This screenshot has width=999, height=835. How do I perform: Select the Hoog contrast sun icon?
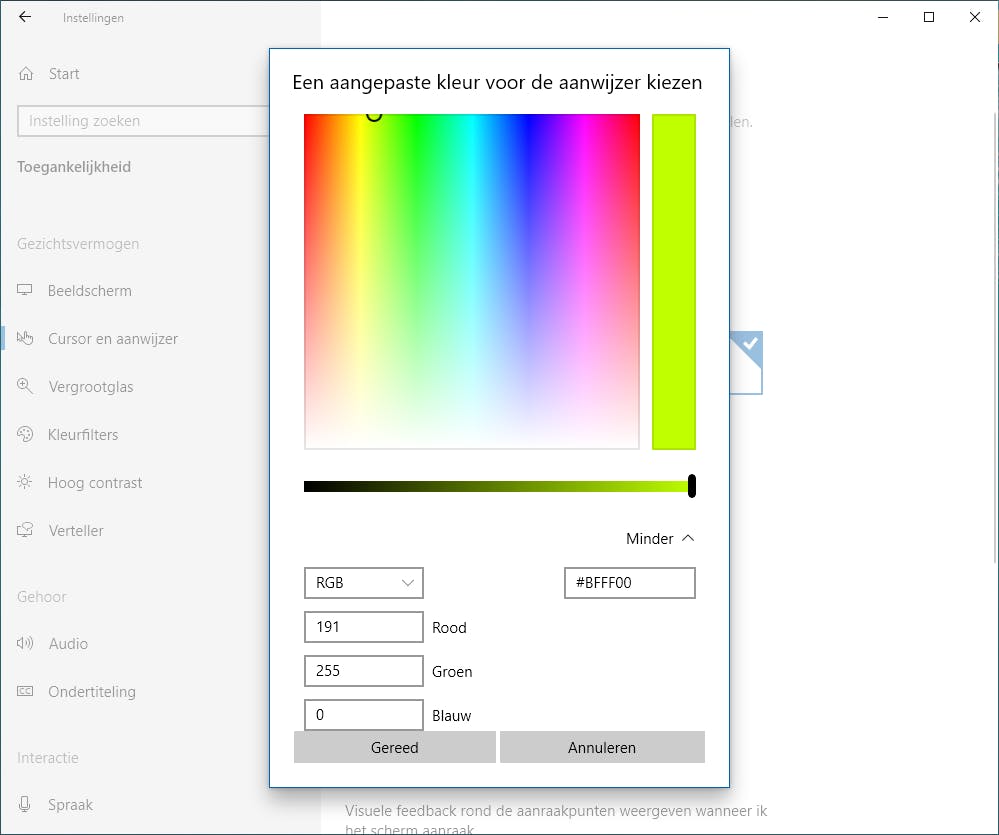click(25, 482)
